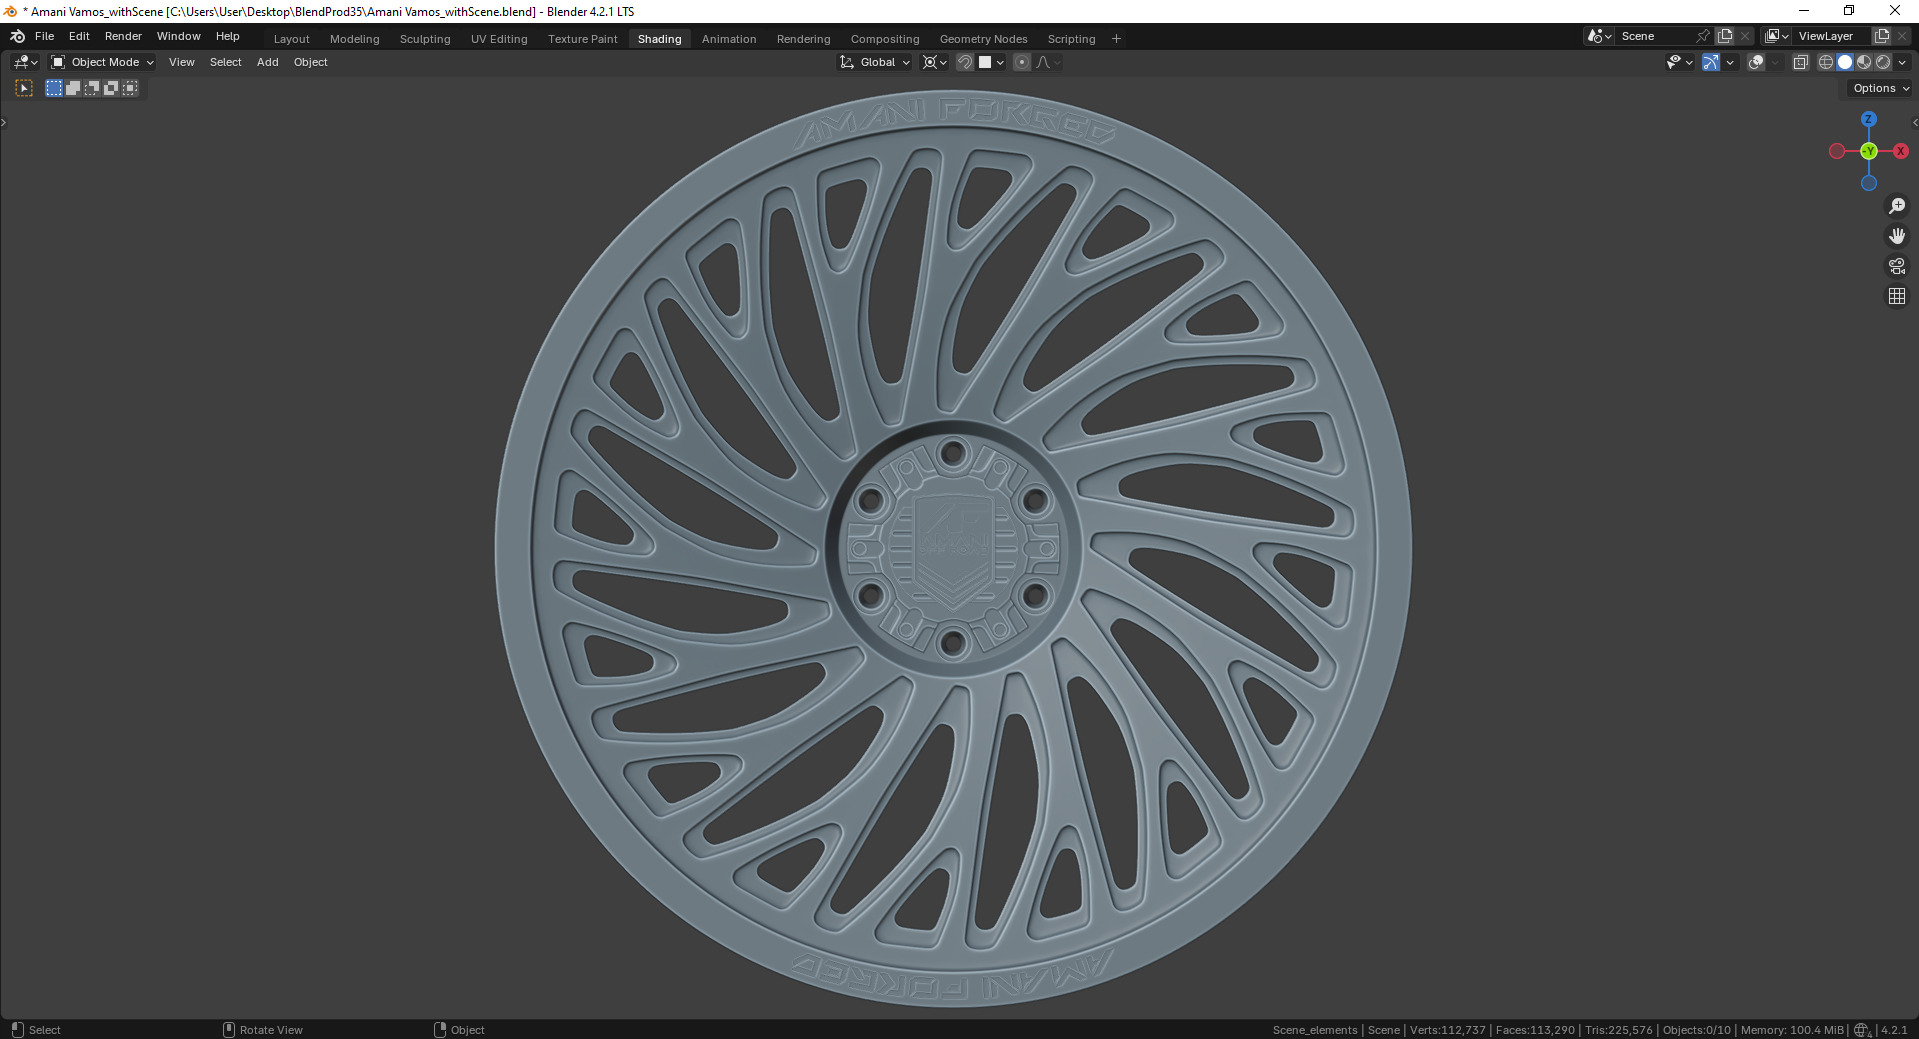
Task: Toggle snapping magnet on
Action: (964, 62)
